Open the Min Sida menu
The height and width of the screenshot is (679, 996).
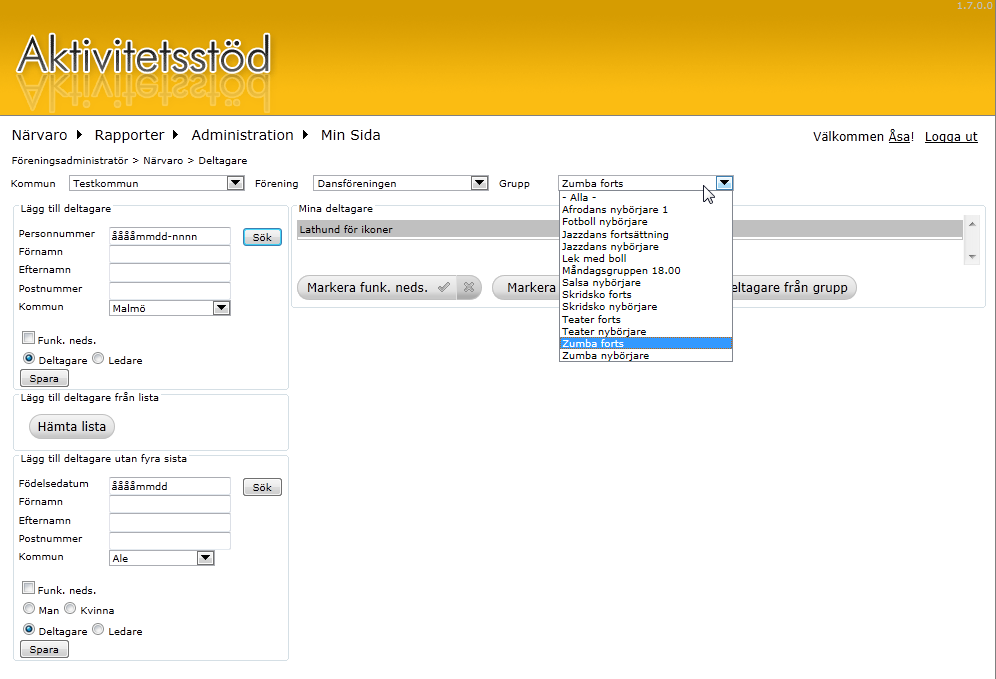(x=351, y=135)
